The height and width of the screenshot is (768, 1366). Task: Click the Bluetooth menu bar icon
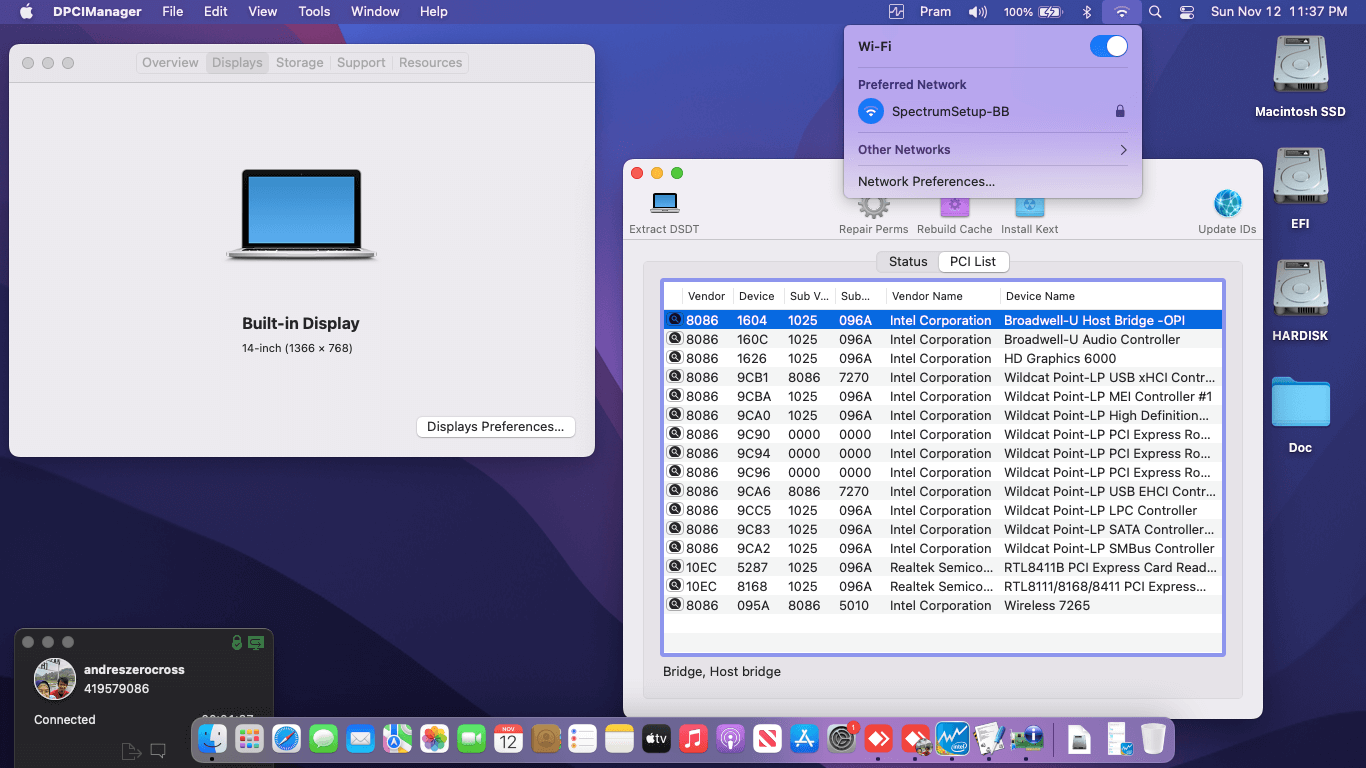pyautogui.click(x=1087, y=12)
